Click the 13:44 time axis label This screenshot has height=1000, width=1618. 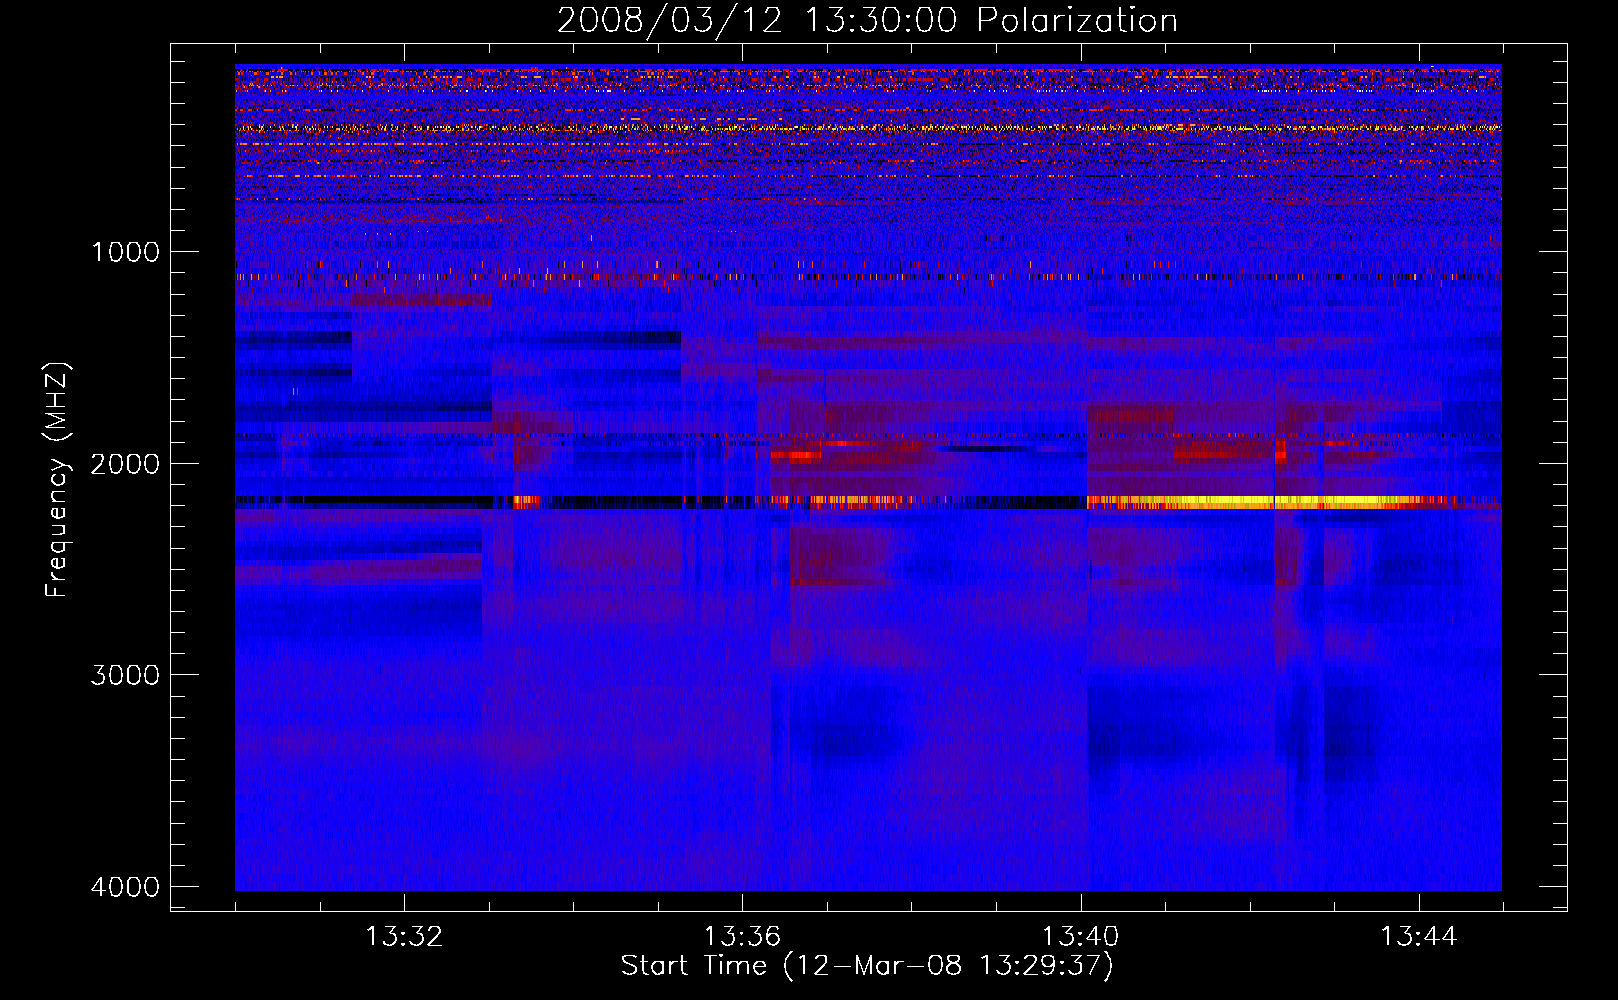click(1419, 937)
